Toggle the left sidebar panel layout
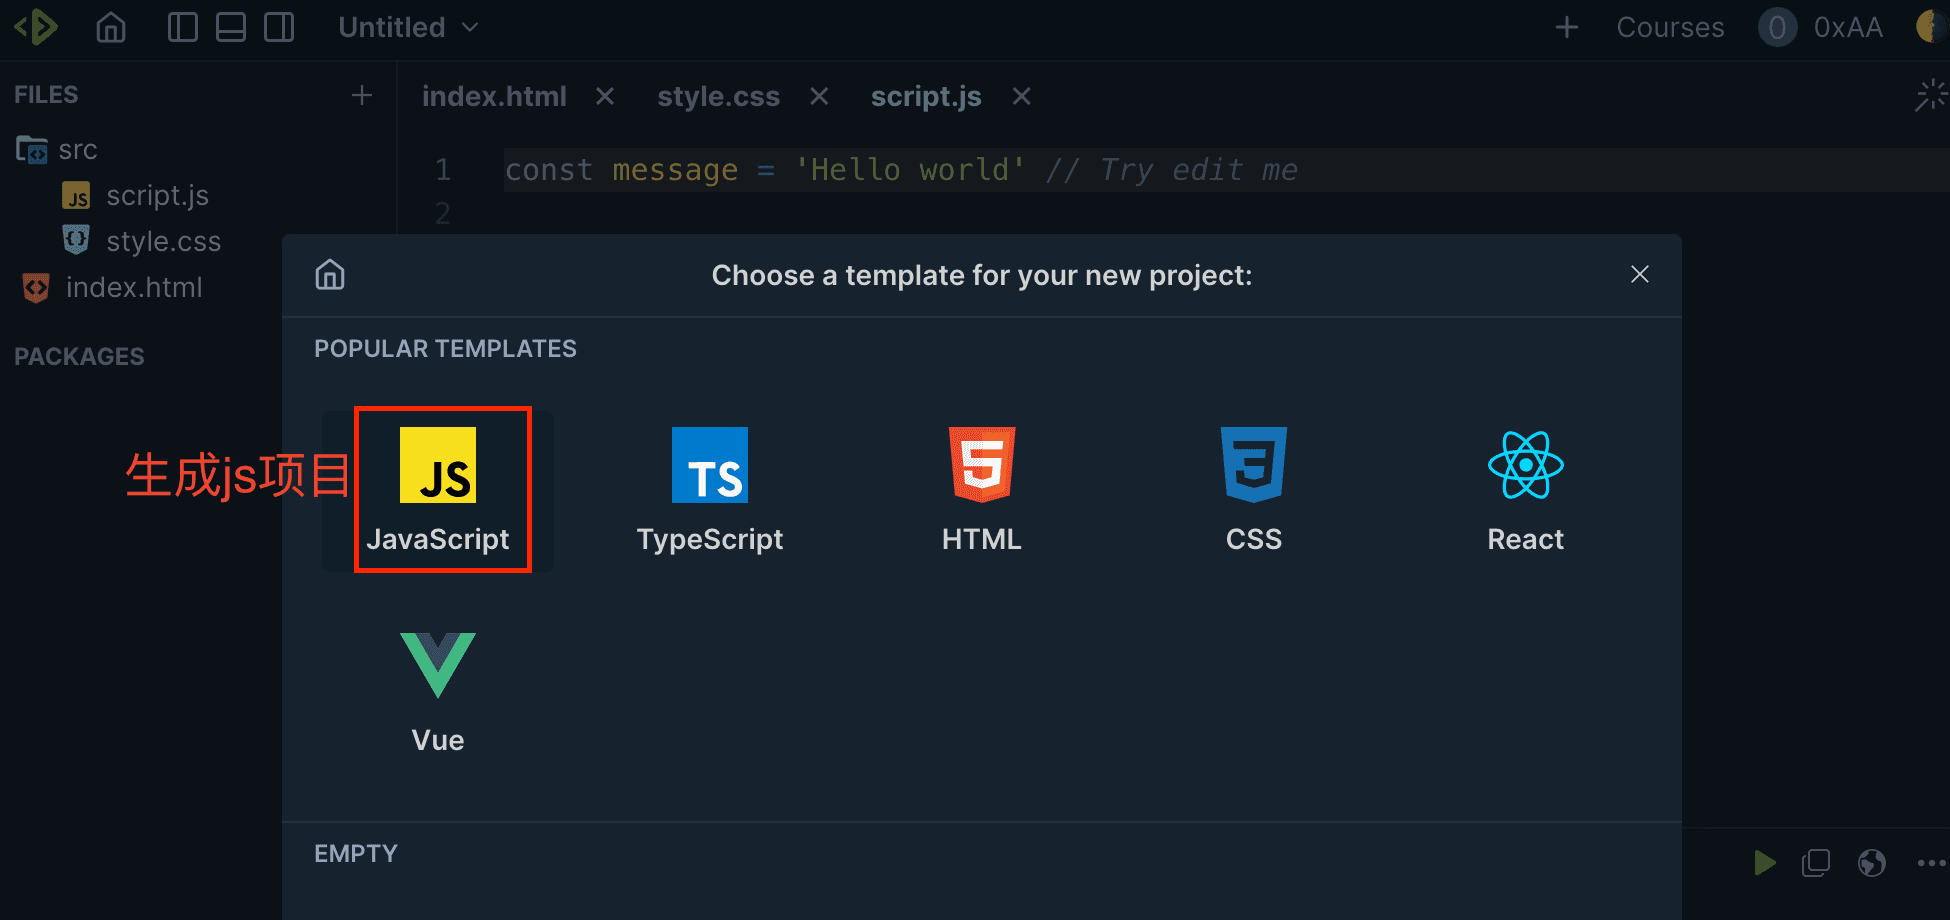Viewport: 1950px width, 920px height. (182, 27)
